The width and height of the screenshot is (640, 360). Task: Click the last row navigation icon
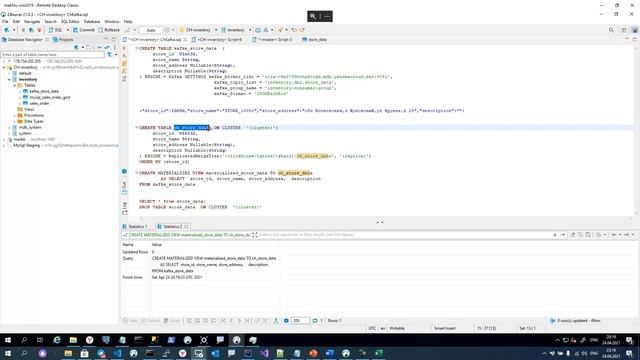(x=247, y=321)
